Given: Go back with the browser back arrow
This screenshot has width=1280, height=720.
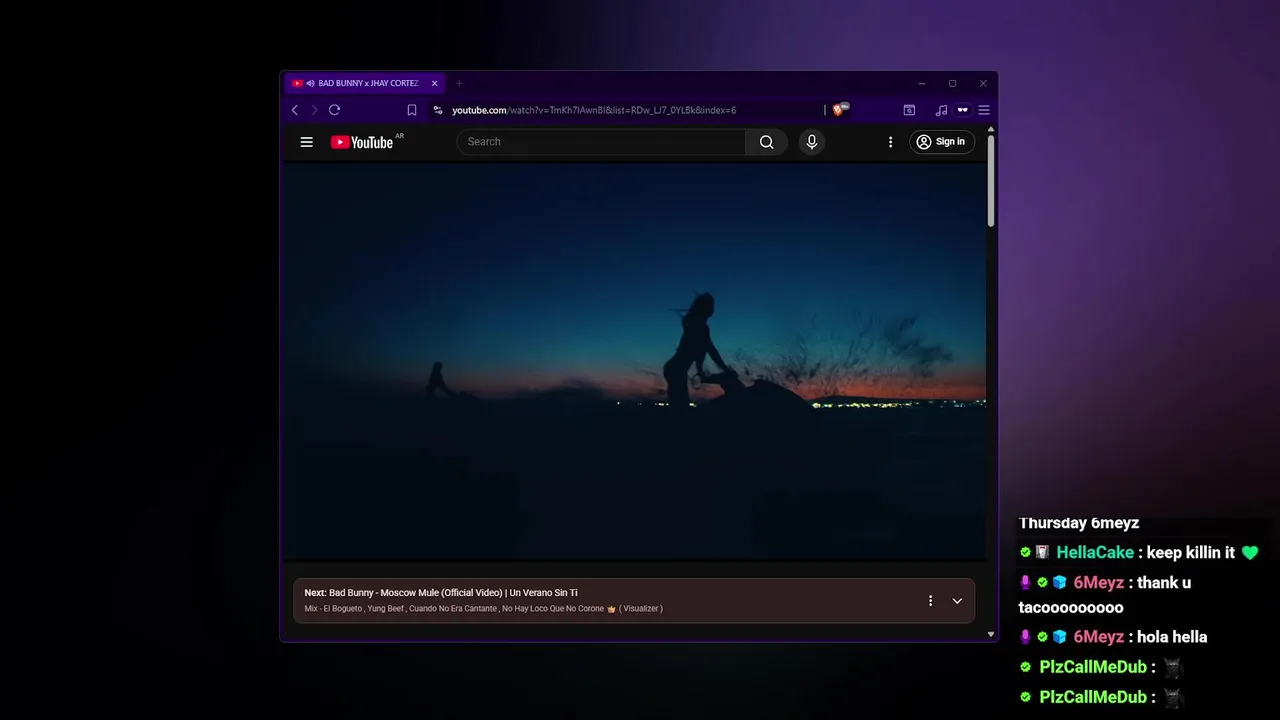Looking at the screenshot, I should click(294, 110).
